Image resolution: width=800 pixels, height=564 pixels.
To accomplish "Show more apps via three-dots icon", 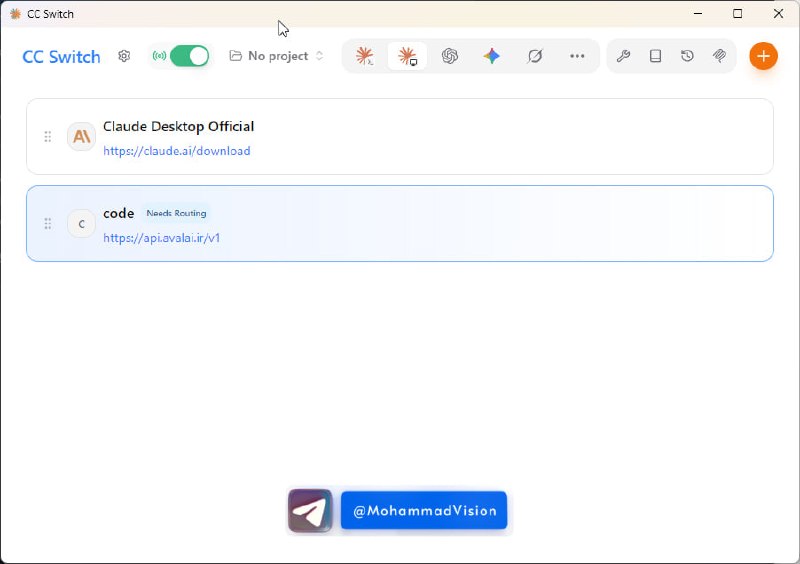I will point(577,56).
